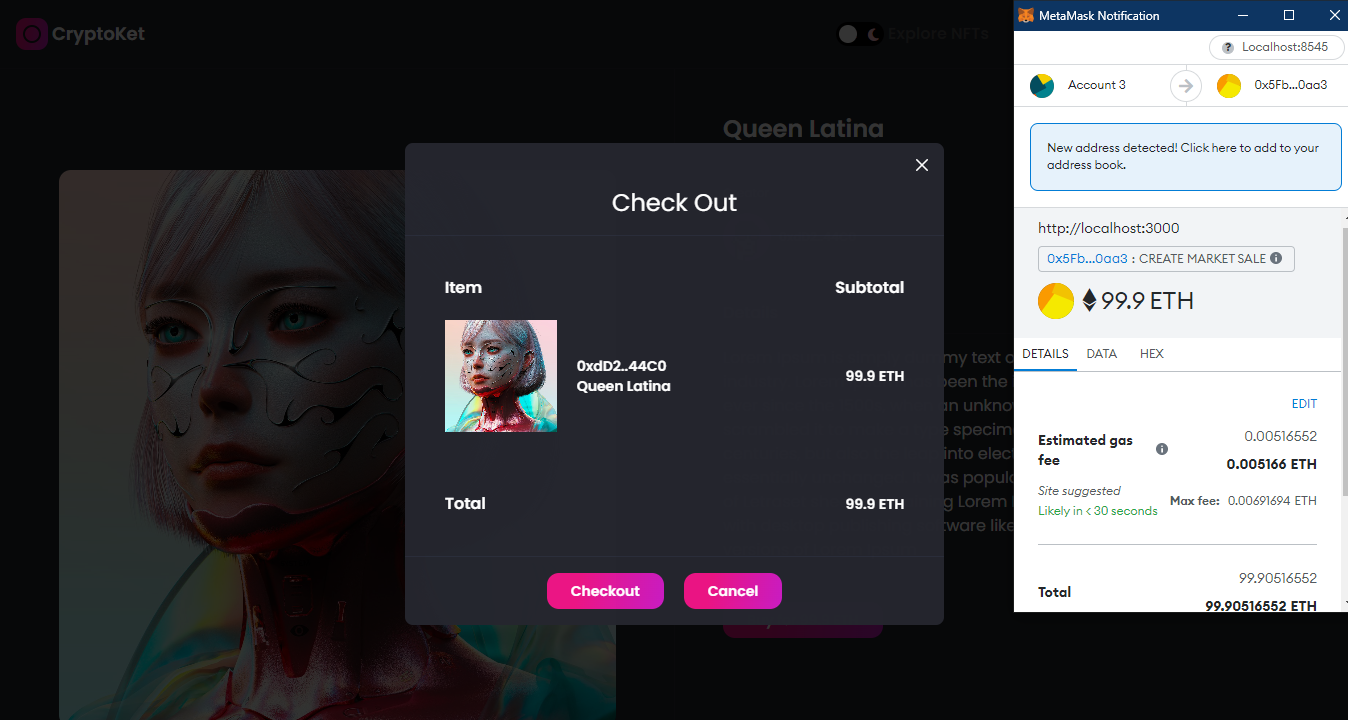The height and width of the screenshot is (720, 1348).
Task: Click the 0x5Fb...0aa3 recipient avatar icon
Action: click(1229, 86)
